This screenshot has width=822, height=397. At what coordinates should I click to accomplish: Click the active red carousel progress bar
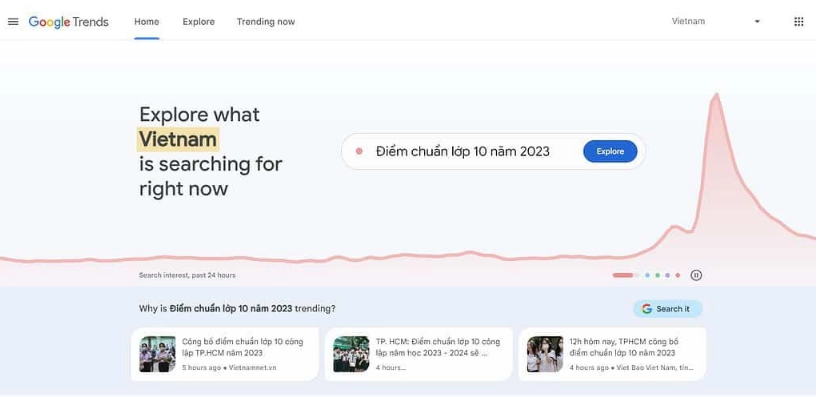623,275
